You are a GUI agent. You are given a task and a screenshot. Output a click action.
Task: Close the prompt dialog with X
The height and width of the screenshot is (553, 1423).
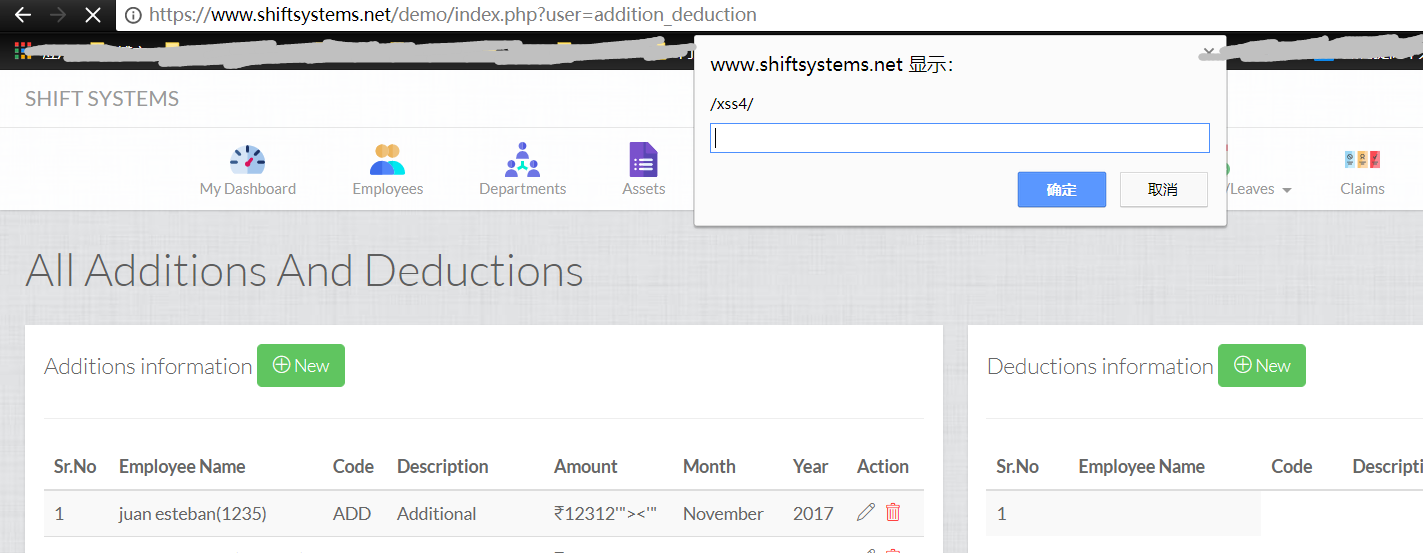pos(1209,51)
